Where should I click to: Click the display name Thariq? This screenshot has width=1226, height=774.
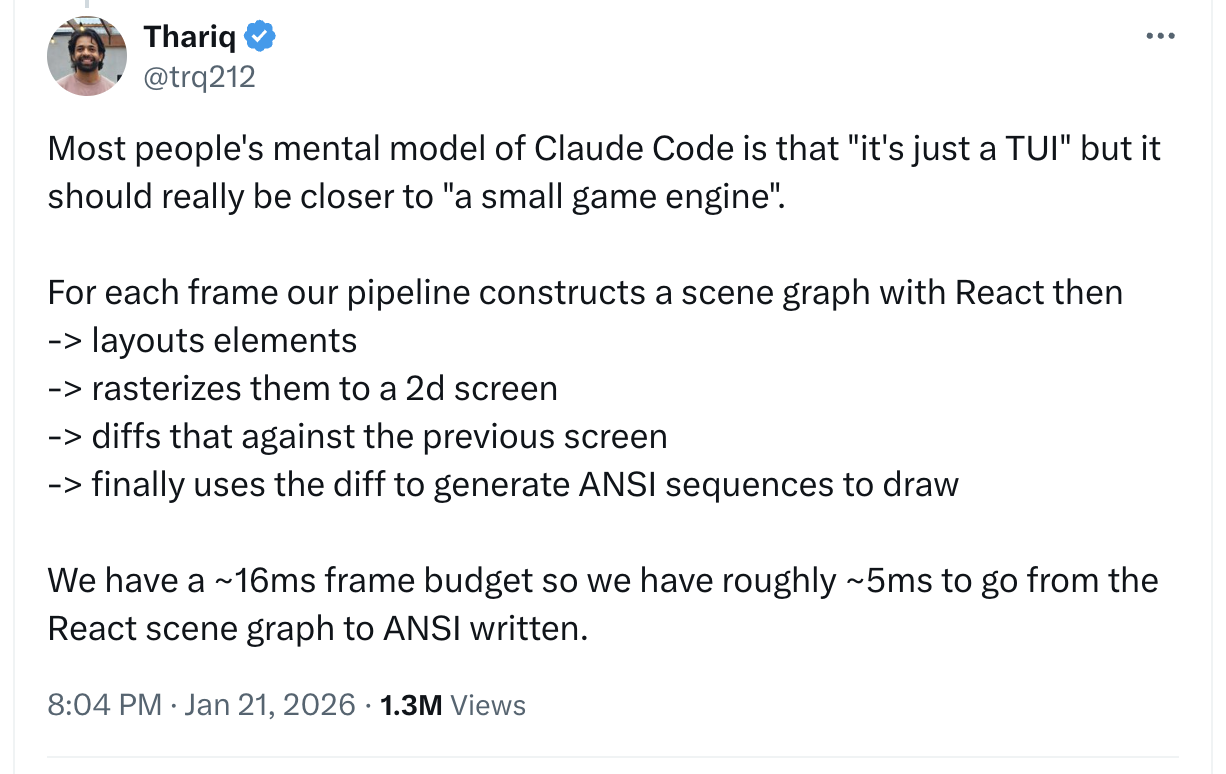(190, 37)
